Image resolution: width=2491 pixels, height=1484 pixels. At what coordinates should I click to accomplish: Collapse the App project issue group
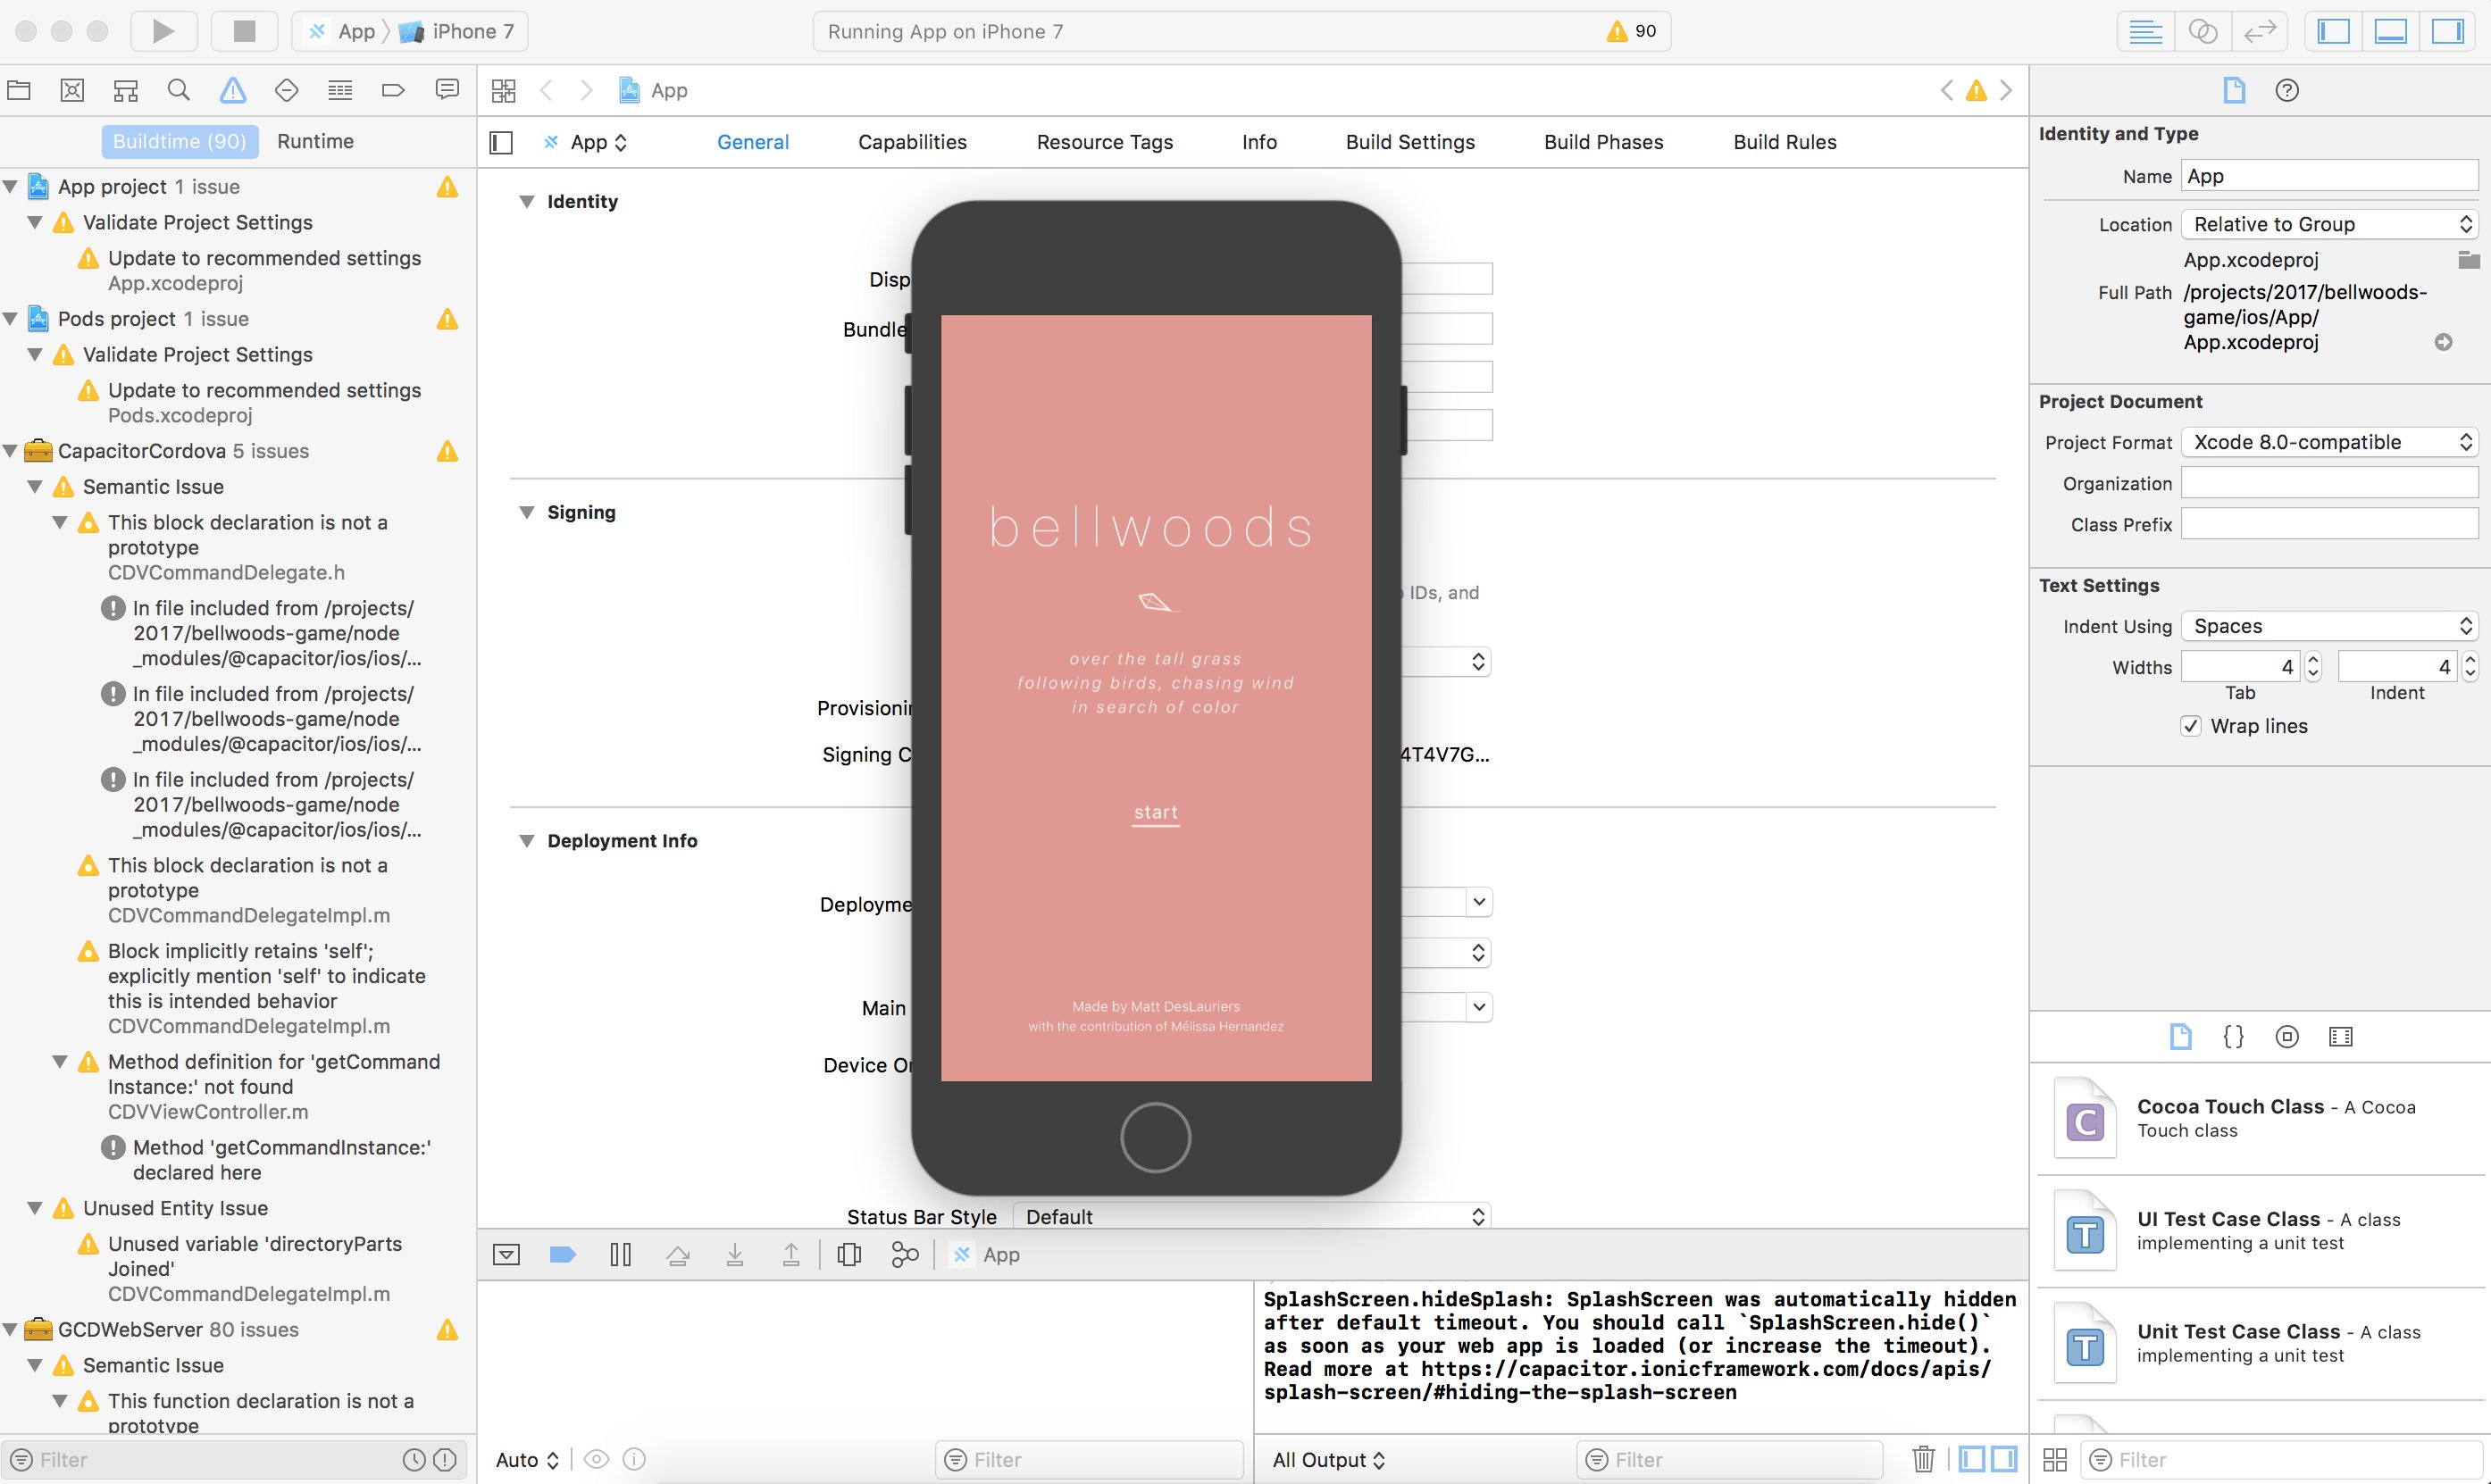tap(11, 187)
